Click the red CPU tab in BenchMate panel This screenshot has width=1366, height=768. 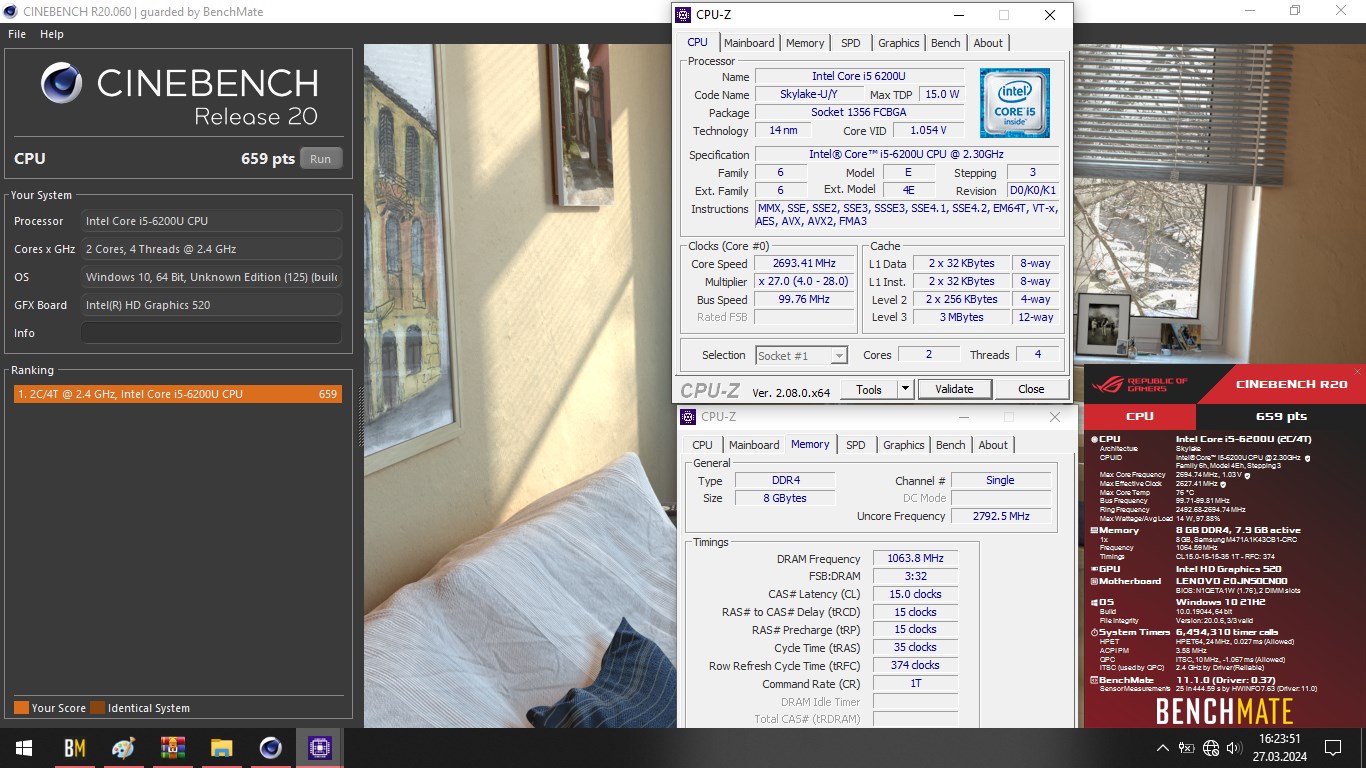click(x=1140, y=416)
